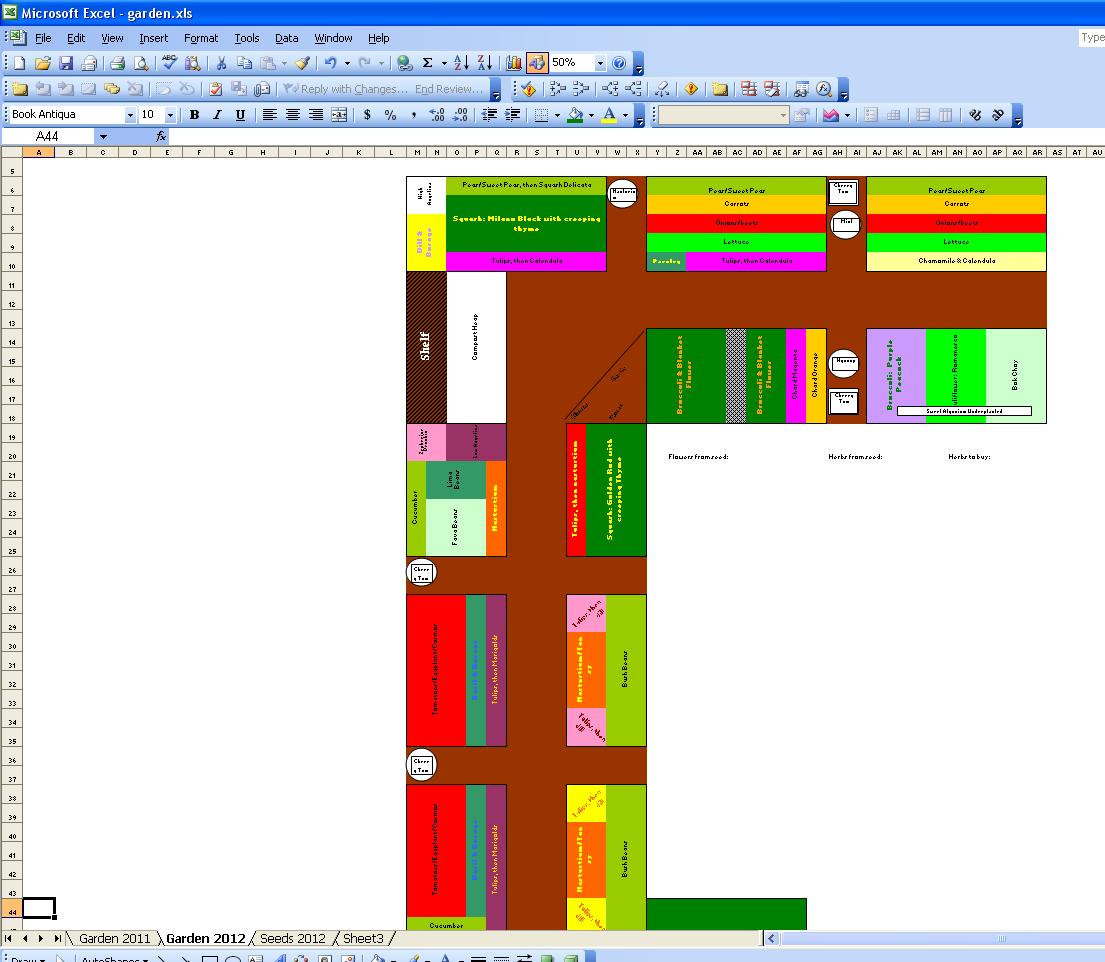Switch to the Garden 2011 sheet tab
This screenshot has width=1105, height=962.
pyautogui.click(x=114, y=938)
